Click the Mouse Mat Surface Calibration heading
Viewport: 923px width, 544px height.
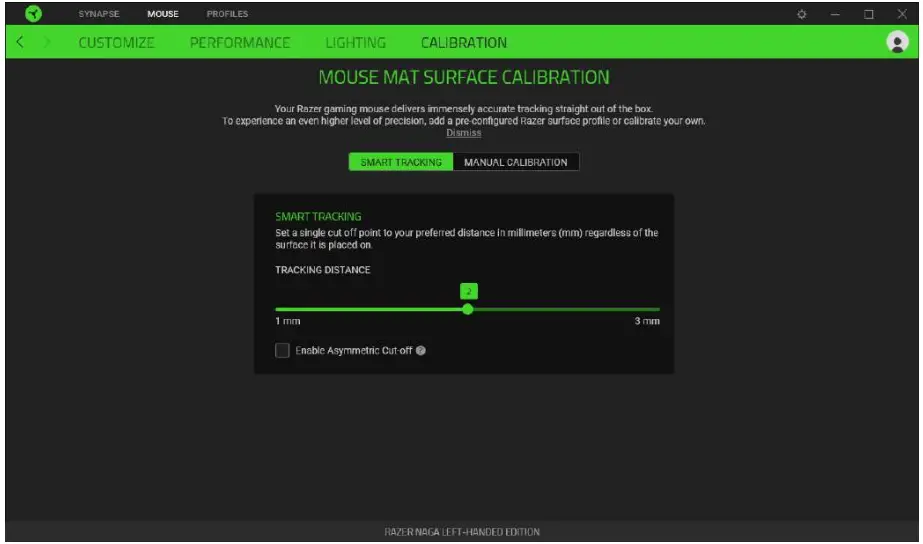tap(464, 77)
